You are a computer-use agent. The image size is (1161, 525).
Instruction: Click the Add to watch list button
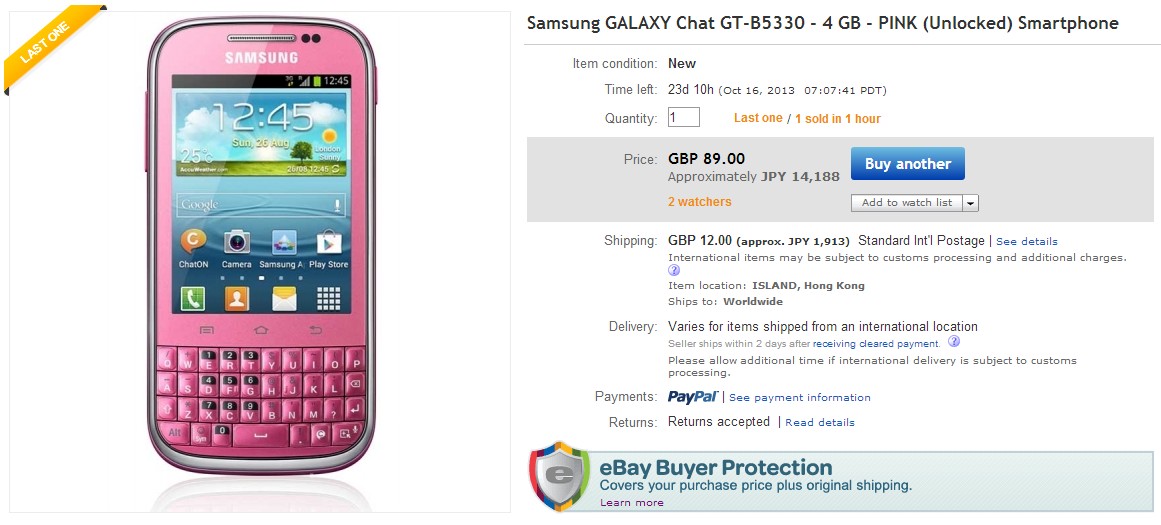tap(906, 203)
